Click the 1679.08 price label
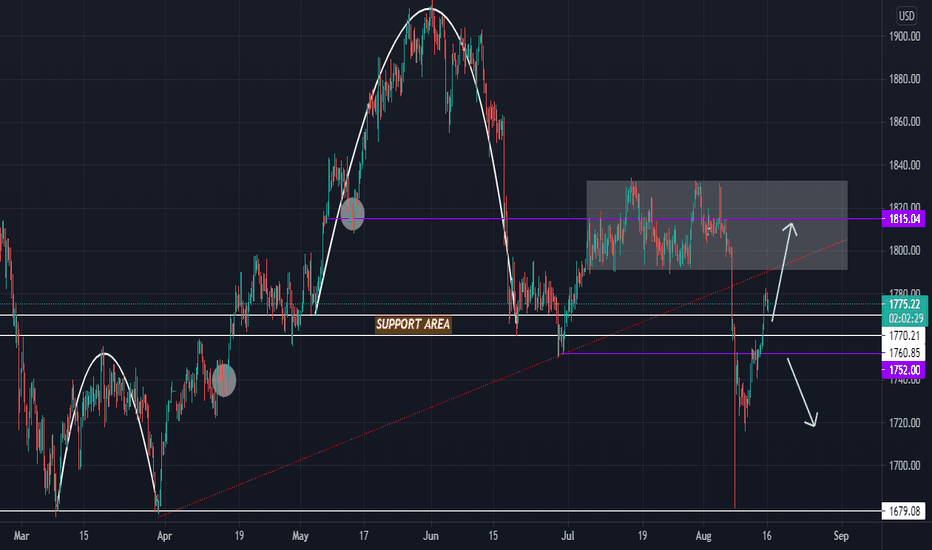The width and height of the screenshot is (932, 550). [903, 511]
